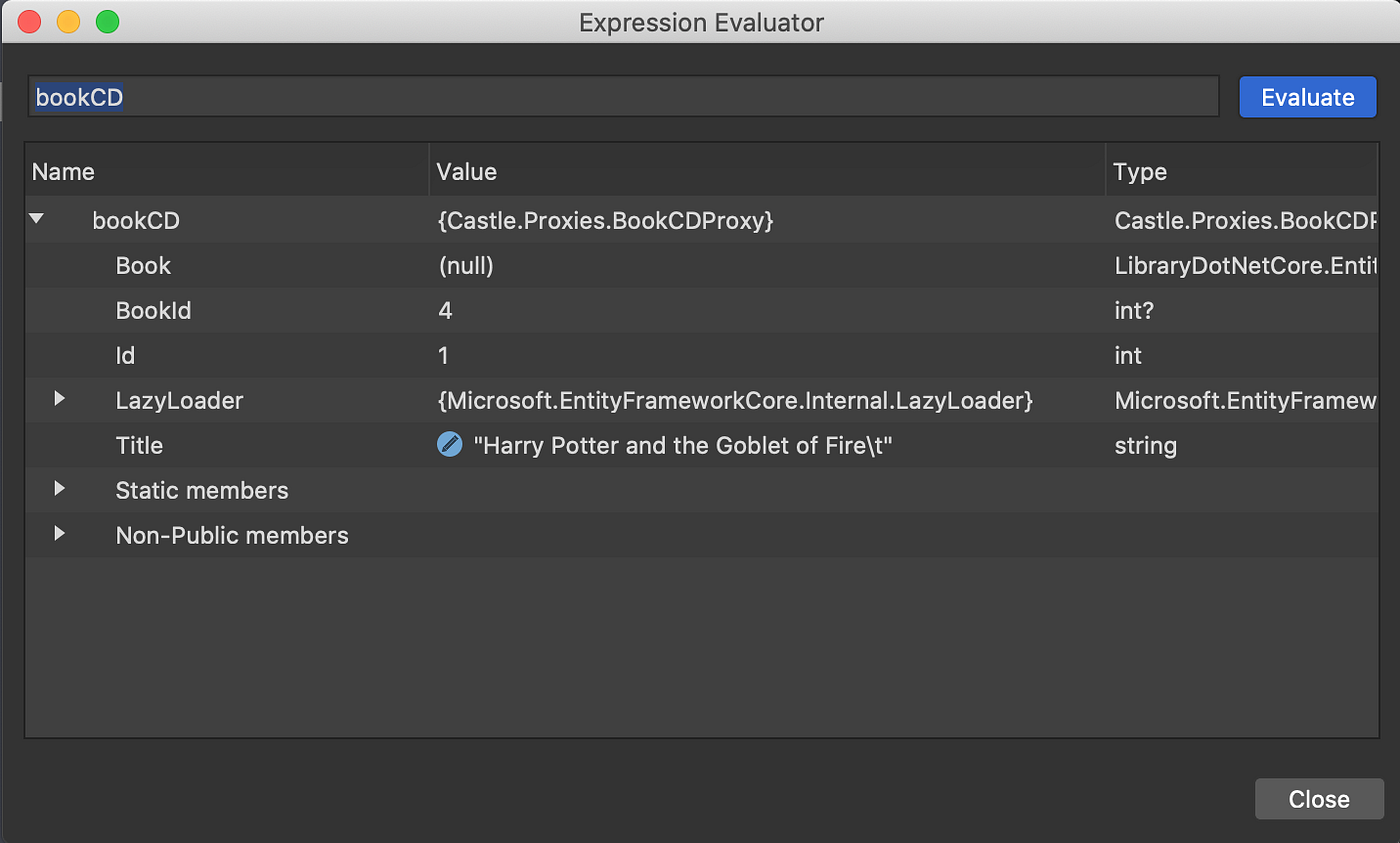This screenshot has height=843, width=1400.
Task: Click the red close window button
Action: pos(30,21)
